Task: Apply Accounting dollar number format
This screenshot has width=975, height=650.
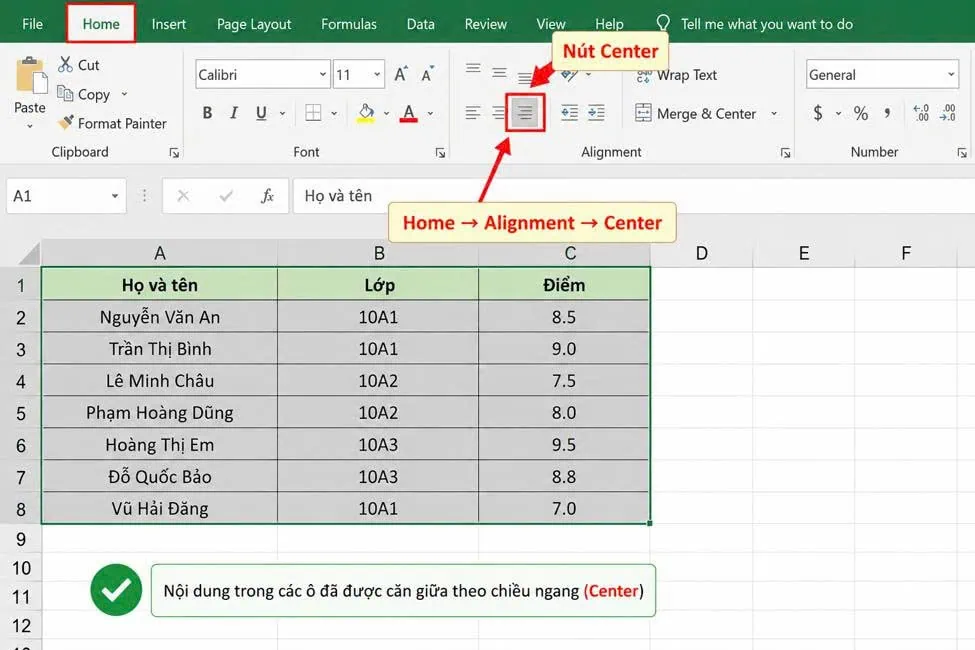Action: 818,113
